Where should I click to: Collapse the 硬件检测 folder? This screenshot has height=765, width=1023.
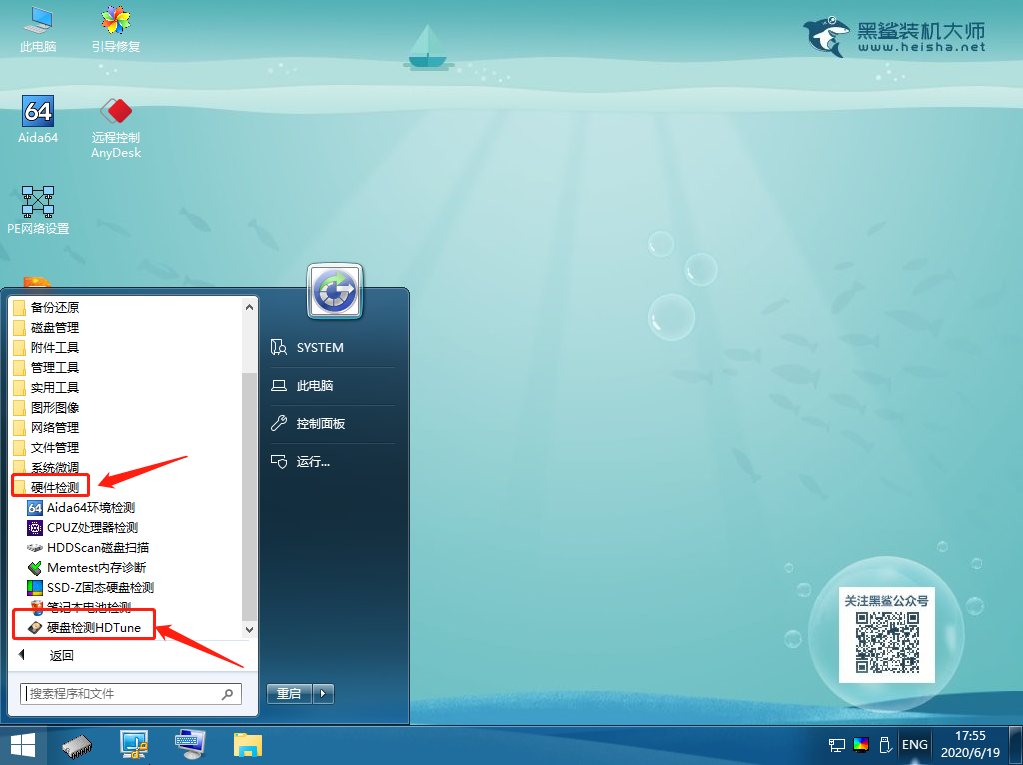coord(46,487)
